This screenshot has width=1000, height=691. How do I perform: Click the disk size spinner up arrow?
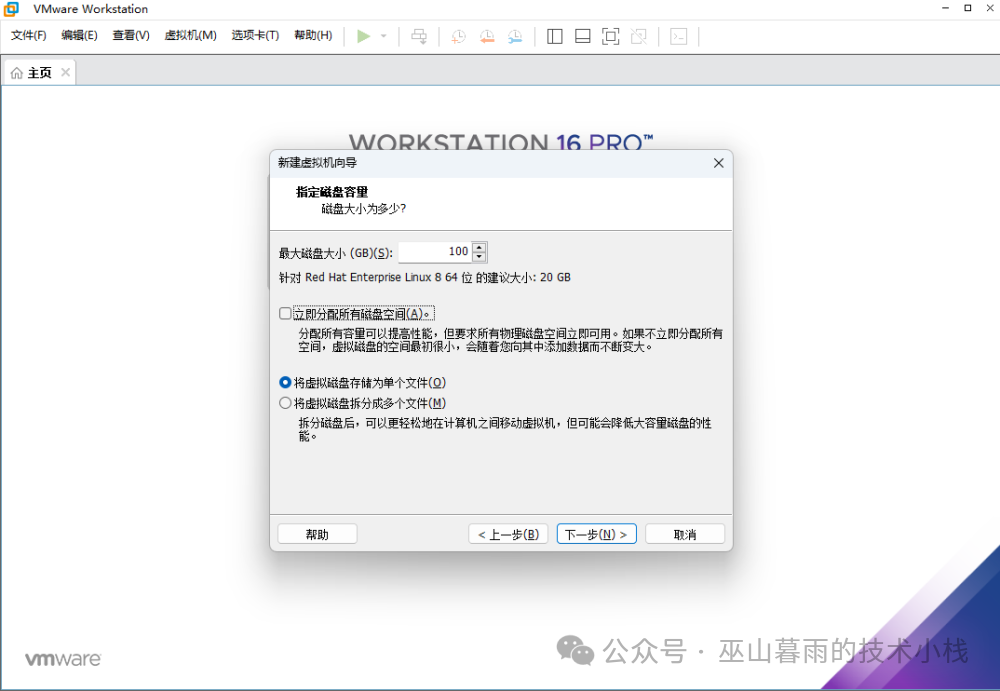[478, 247]
